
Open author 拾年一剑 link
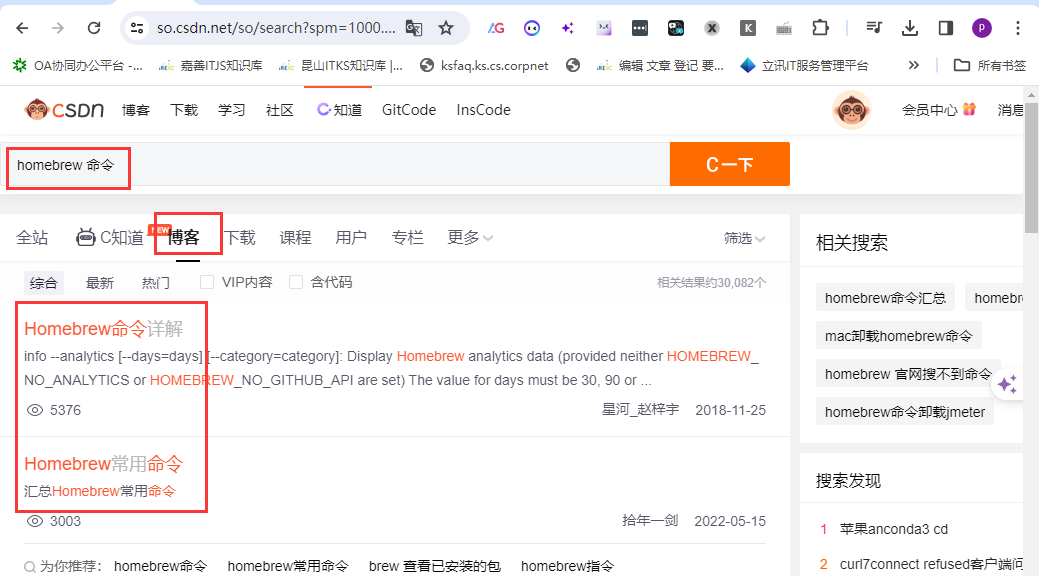click(650, 520)
